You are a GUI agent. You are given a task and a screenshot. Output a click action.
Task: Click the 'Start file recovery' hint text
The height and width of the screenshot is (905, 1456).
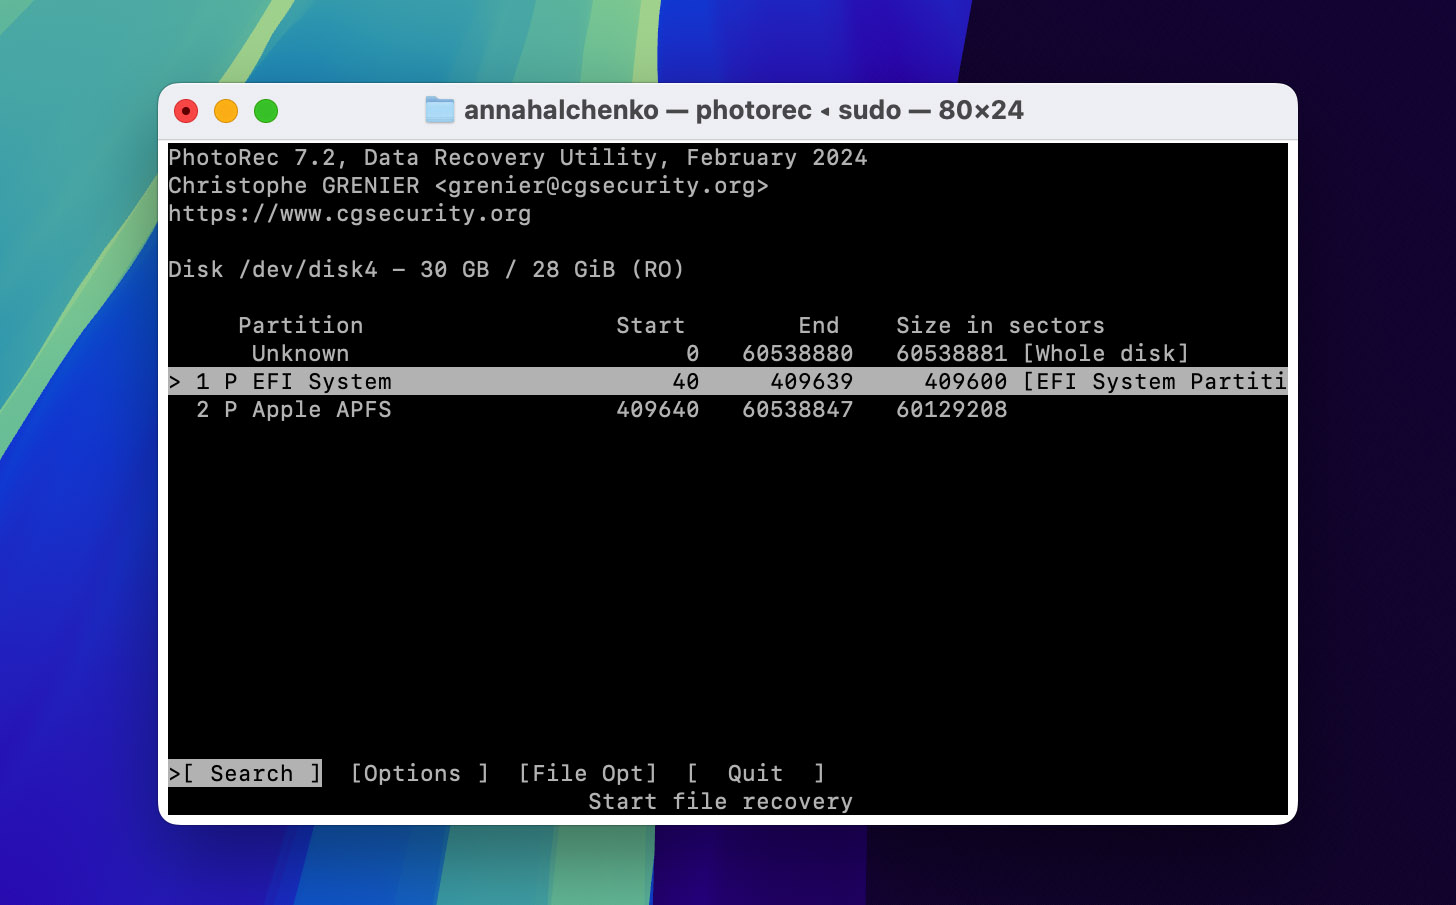pos(720,801)
